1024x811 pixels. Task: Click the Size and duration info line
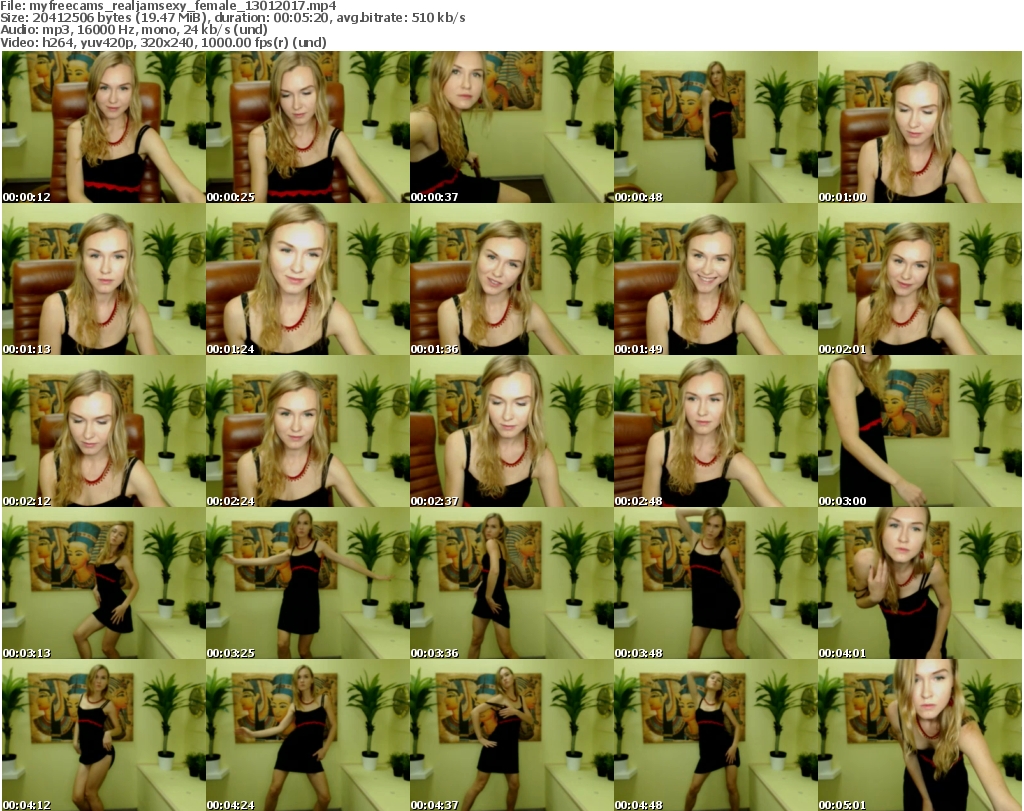233,18
